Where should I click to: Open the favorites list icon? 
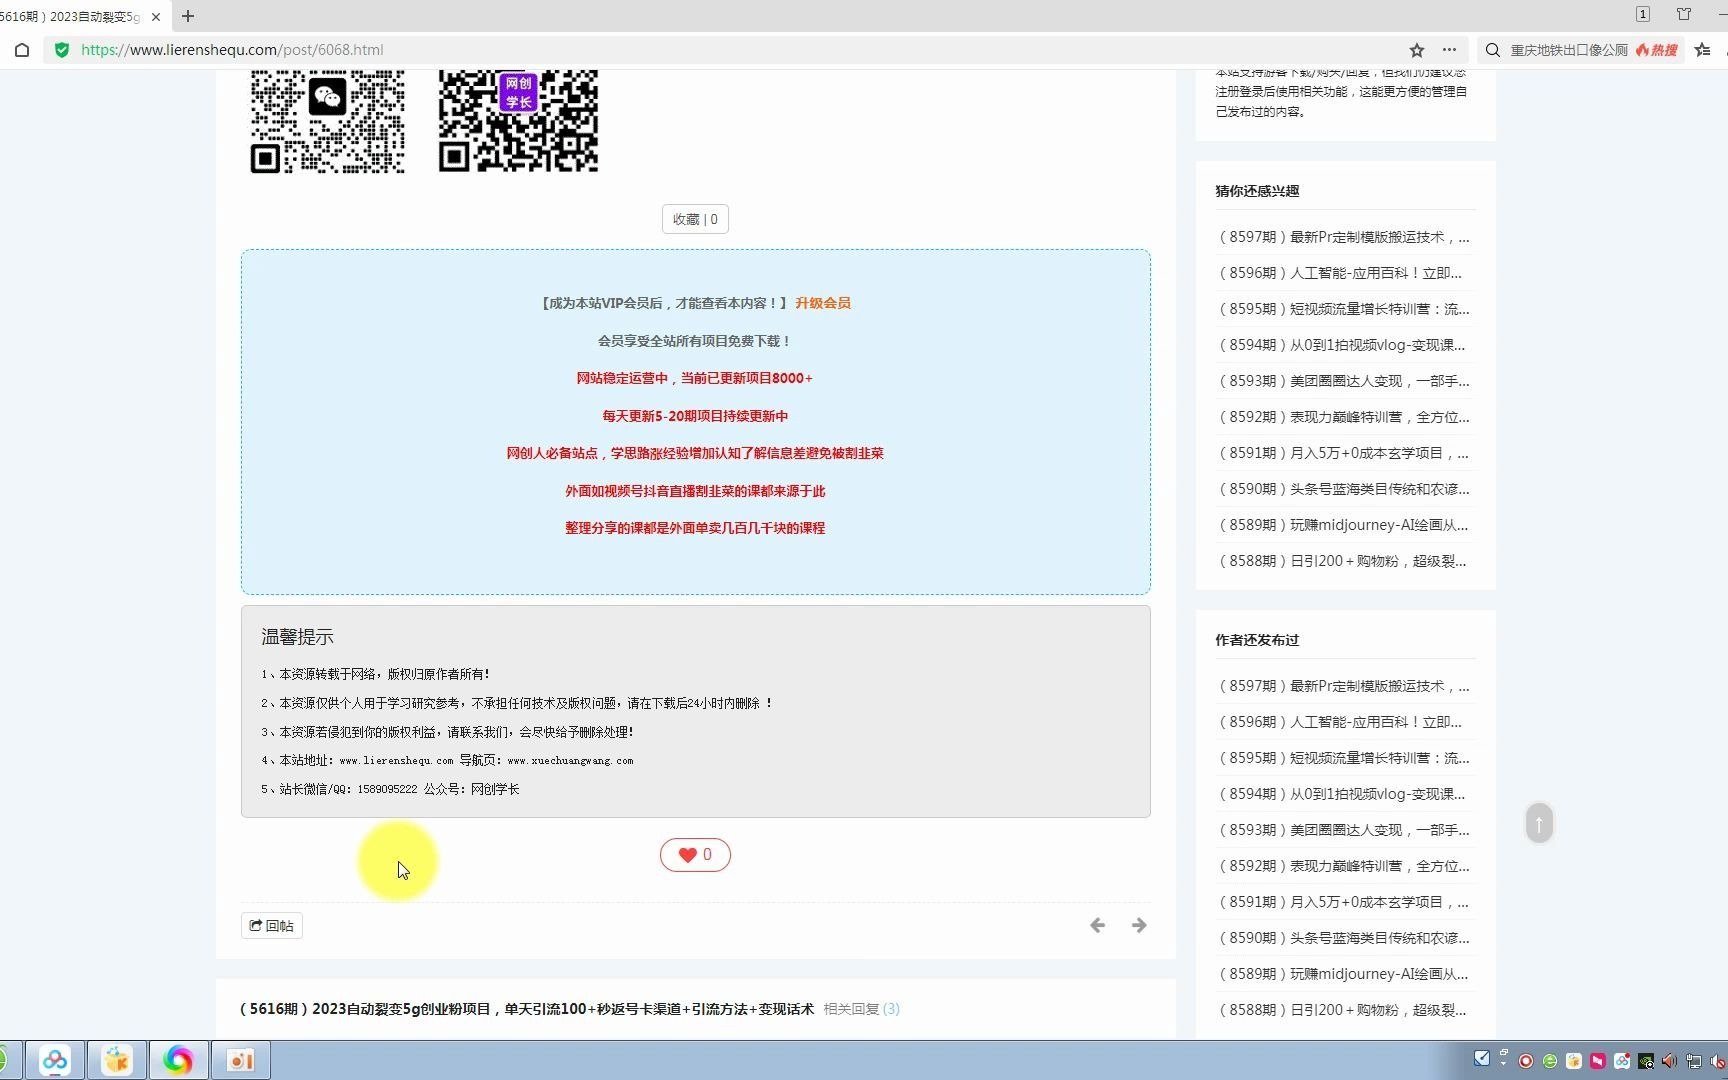tap(1702, 50)
